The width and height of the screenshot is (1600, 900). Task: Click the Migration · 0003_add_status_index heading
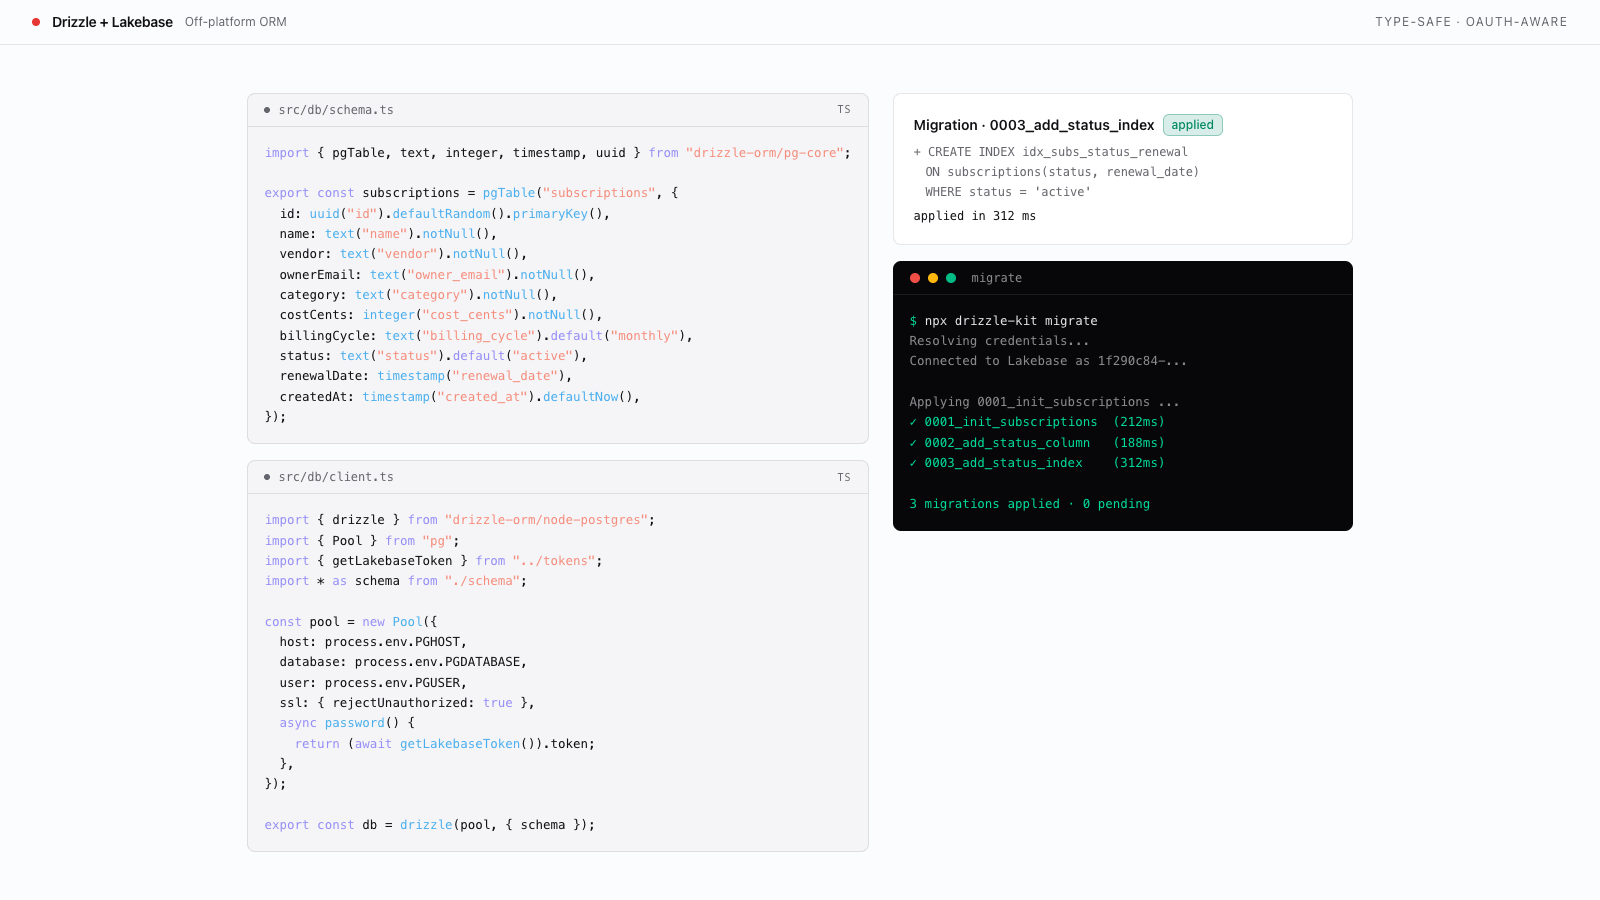pyautogui.click(x=1034, y=125)
